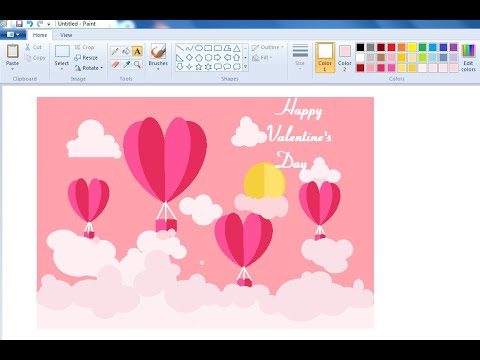Choose the yellow color swatch
This screenshot has width=480, height=360.
412,47
